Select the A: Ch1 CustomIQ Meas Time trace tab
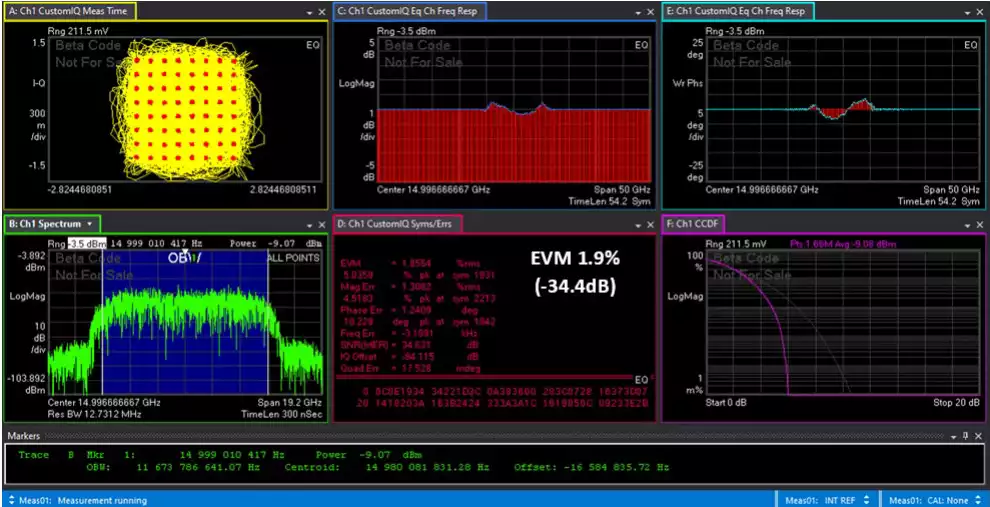The height and width of the screenshot is (507, 990). click(x=69, y=11)
